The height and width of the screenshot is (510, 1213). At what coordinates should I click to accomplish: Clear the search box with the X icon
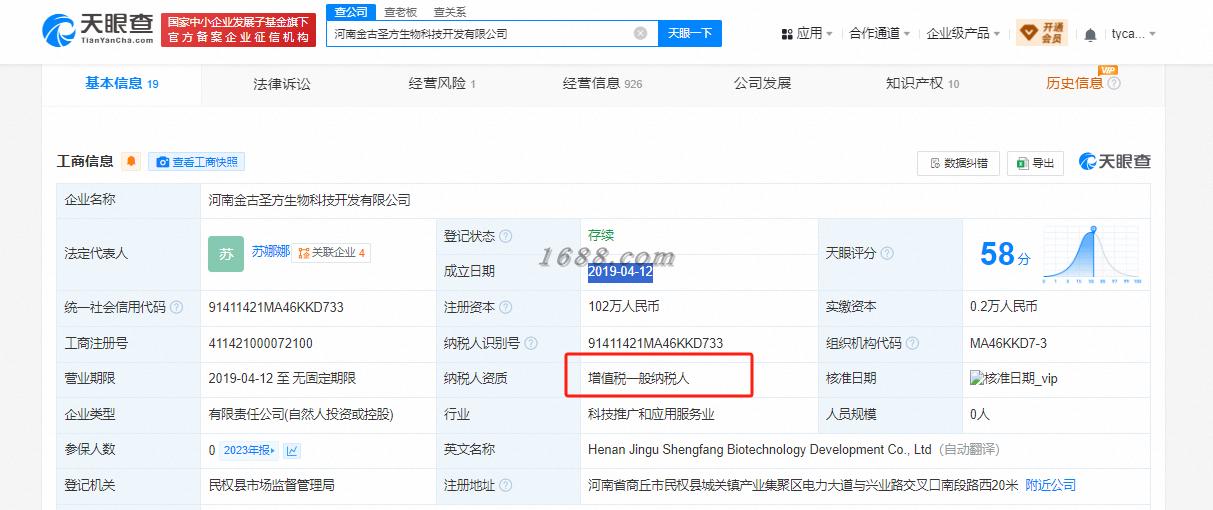640,33
